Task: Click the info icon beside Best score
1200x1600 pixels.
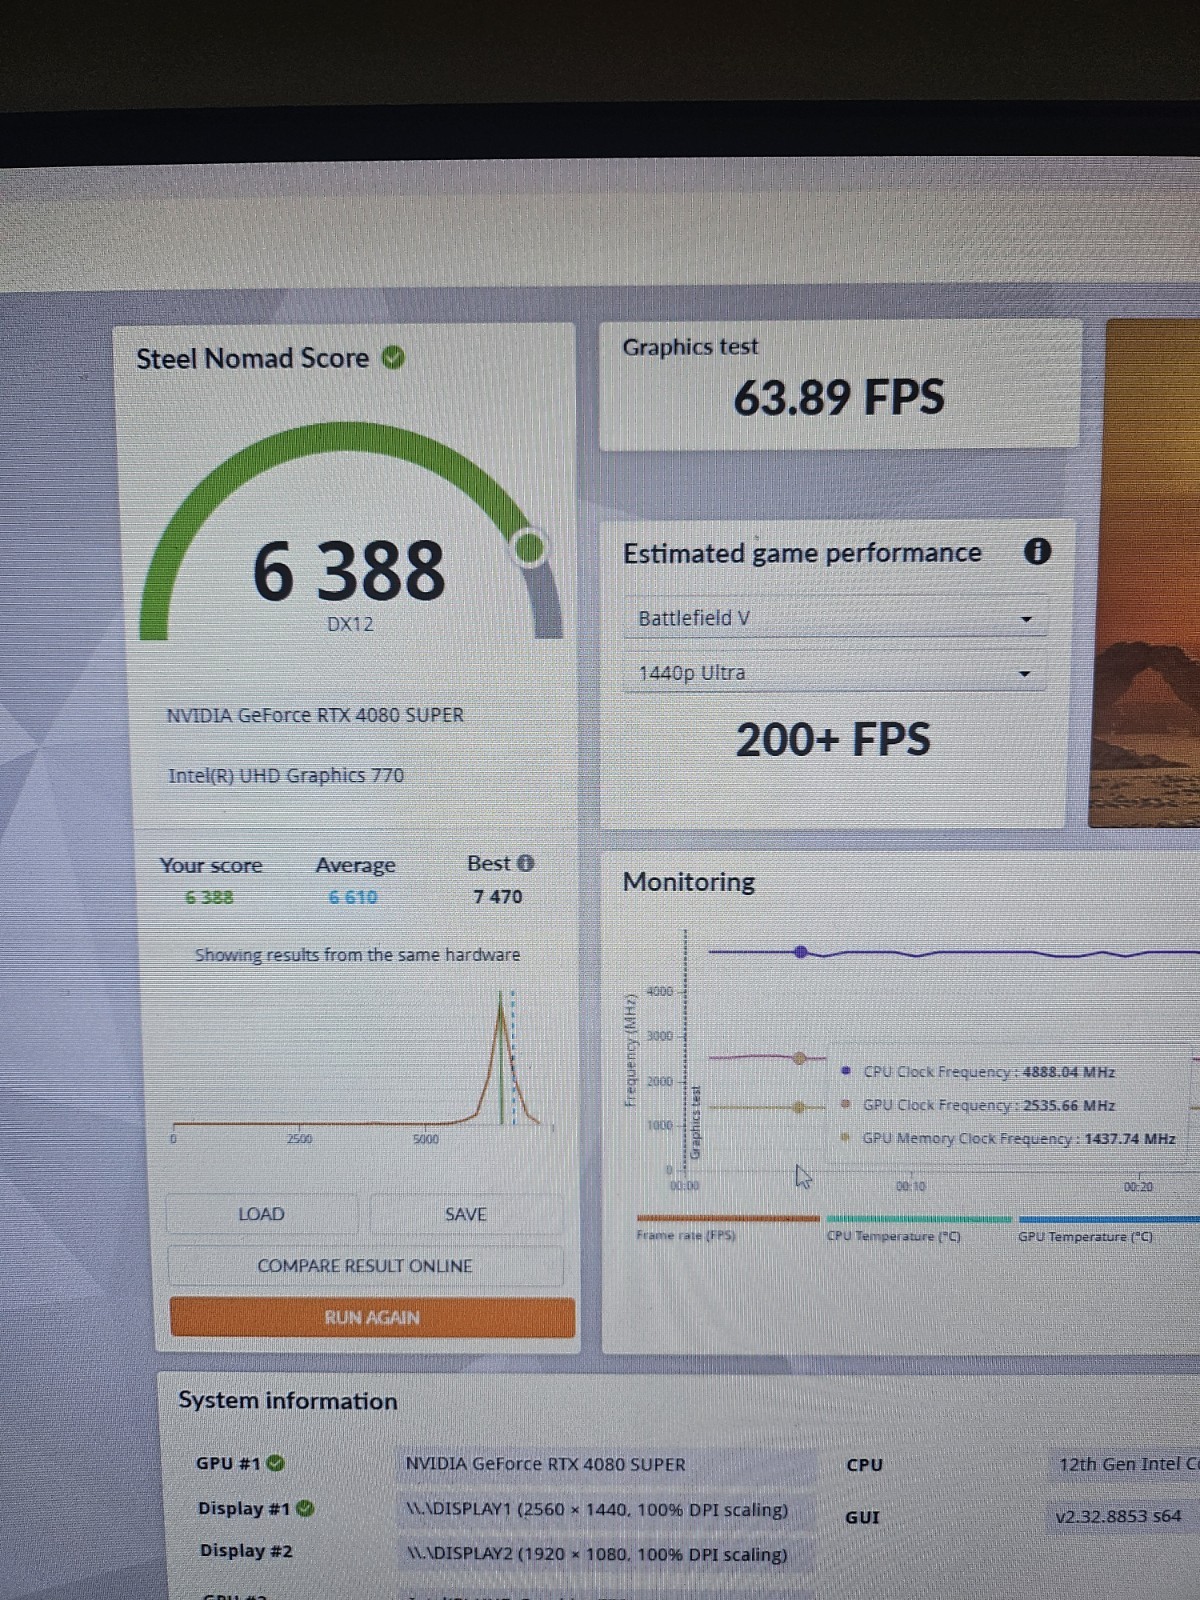Action: pos(526,862)
